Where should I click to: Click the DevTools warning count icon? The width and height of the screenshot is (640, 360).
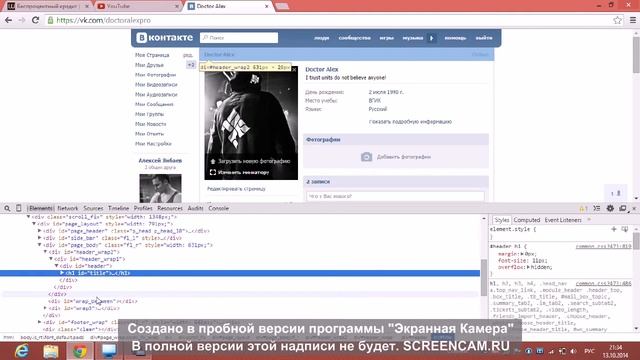coord(583,209)
